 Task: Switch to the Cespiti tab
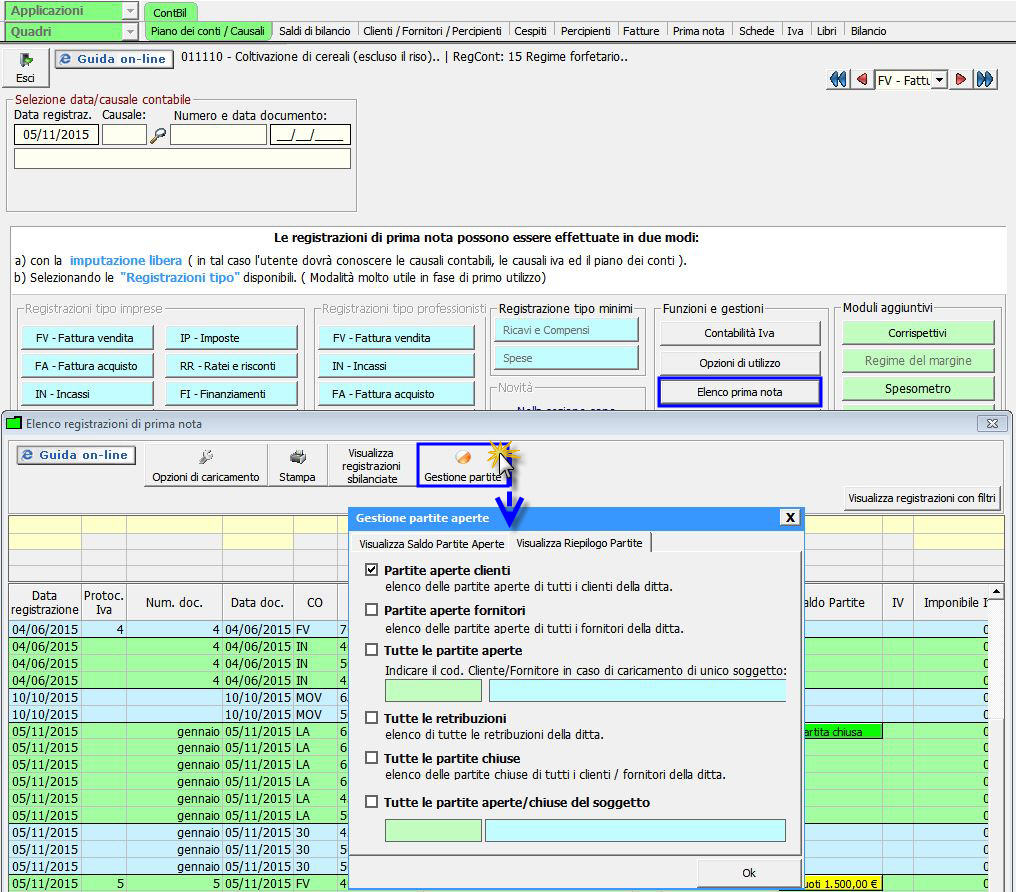pos(531,31)
